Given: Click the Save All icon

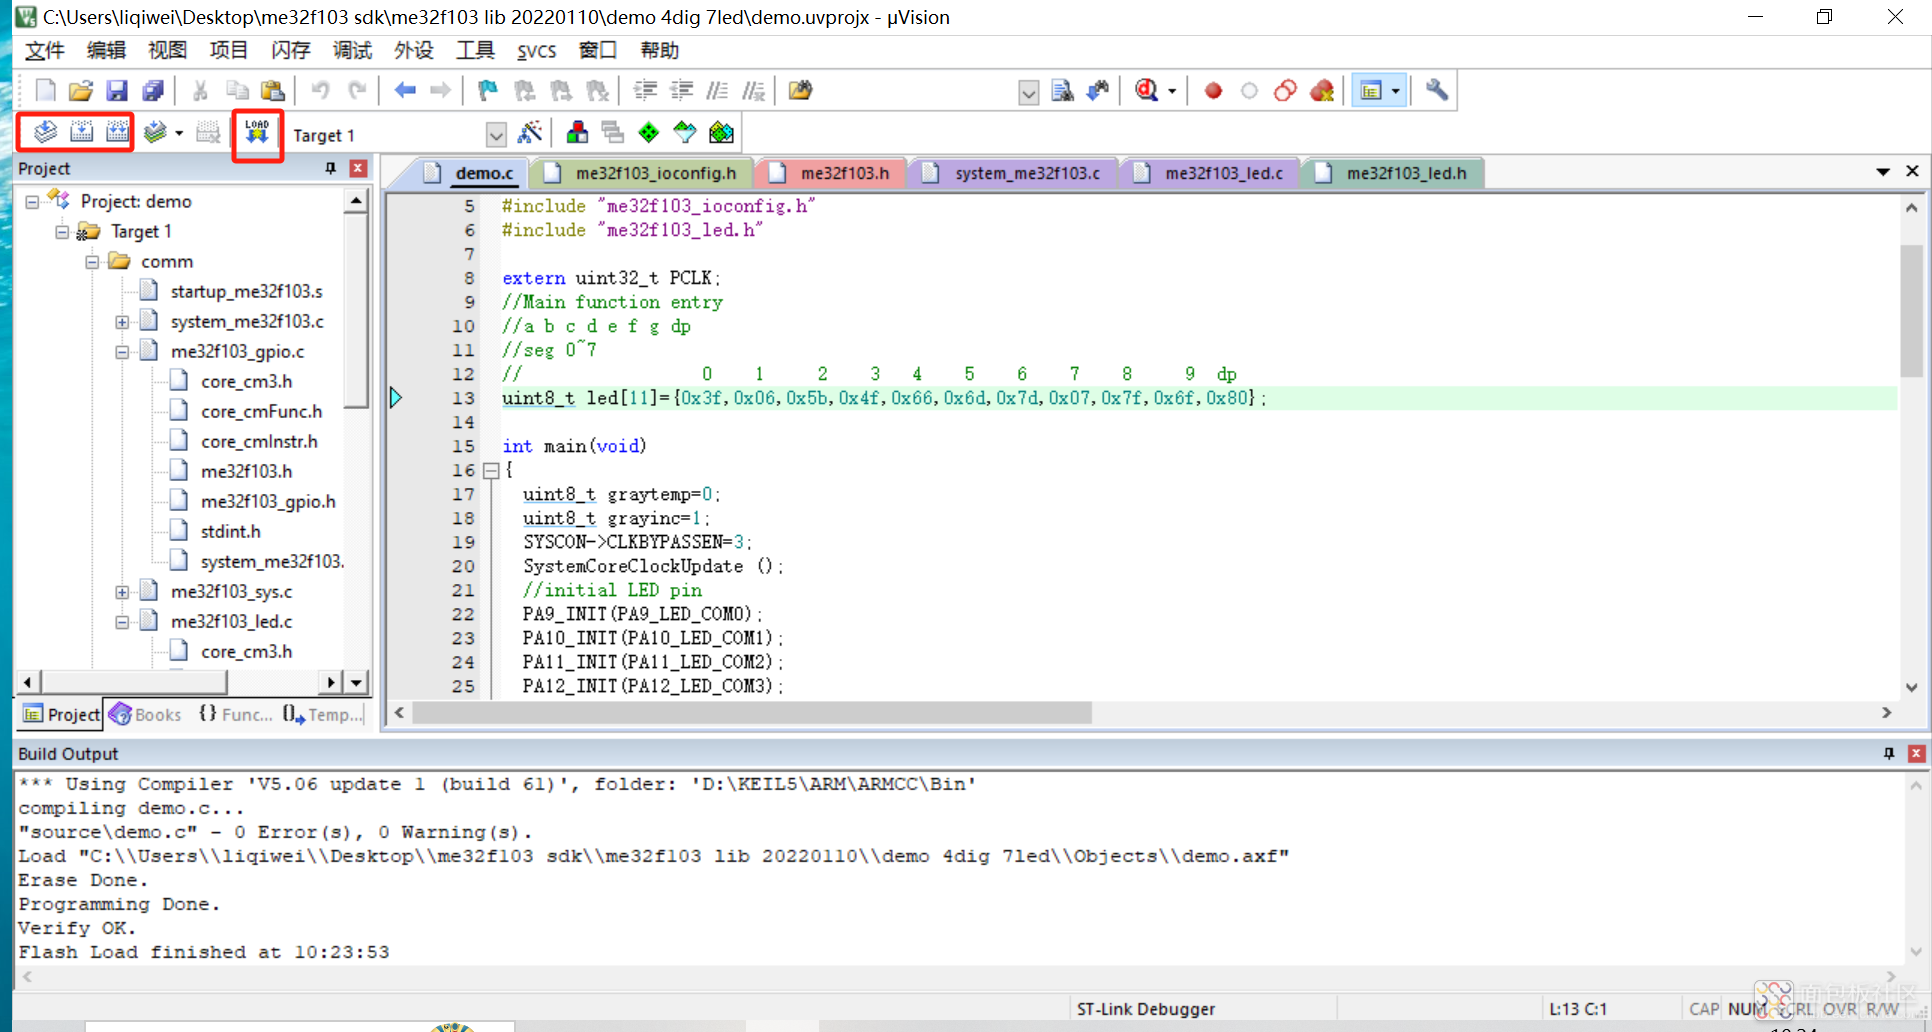Looking at the screenshot, I should point(153,91).
